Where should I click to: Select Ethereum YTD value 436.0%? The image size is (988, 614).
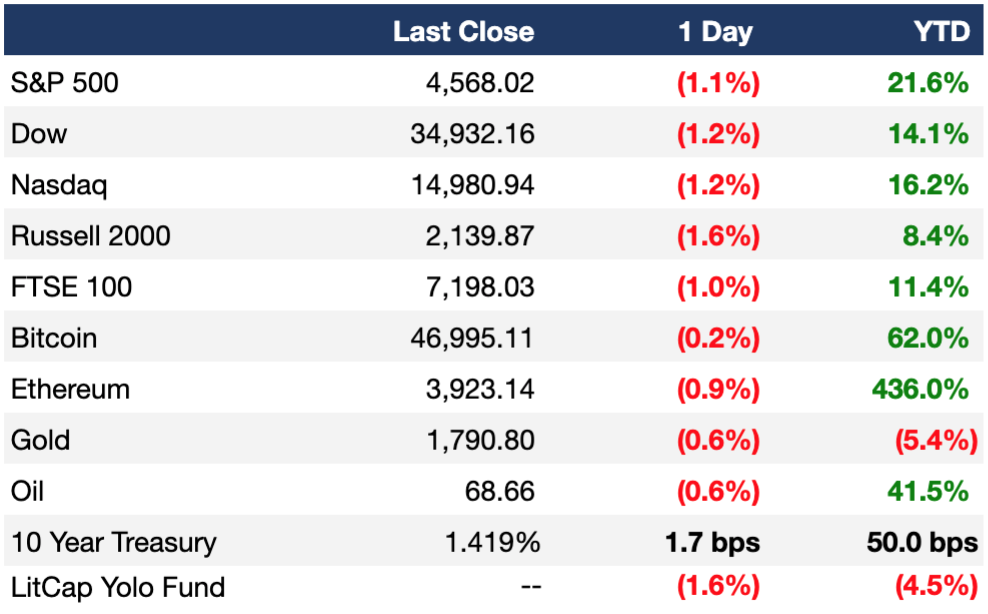coord(920,389)
